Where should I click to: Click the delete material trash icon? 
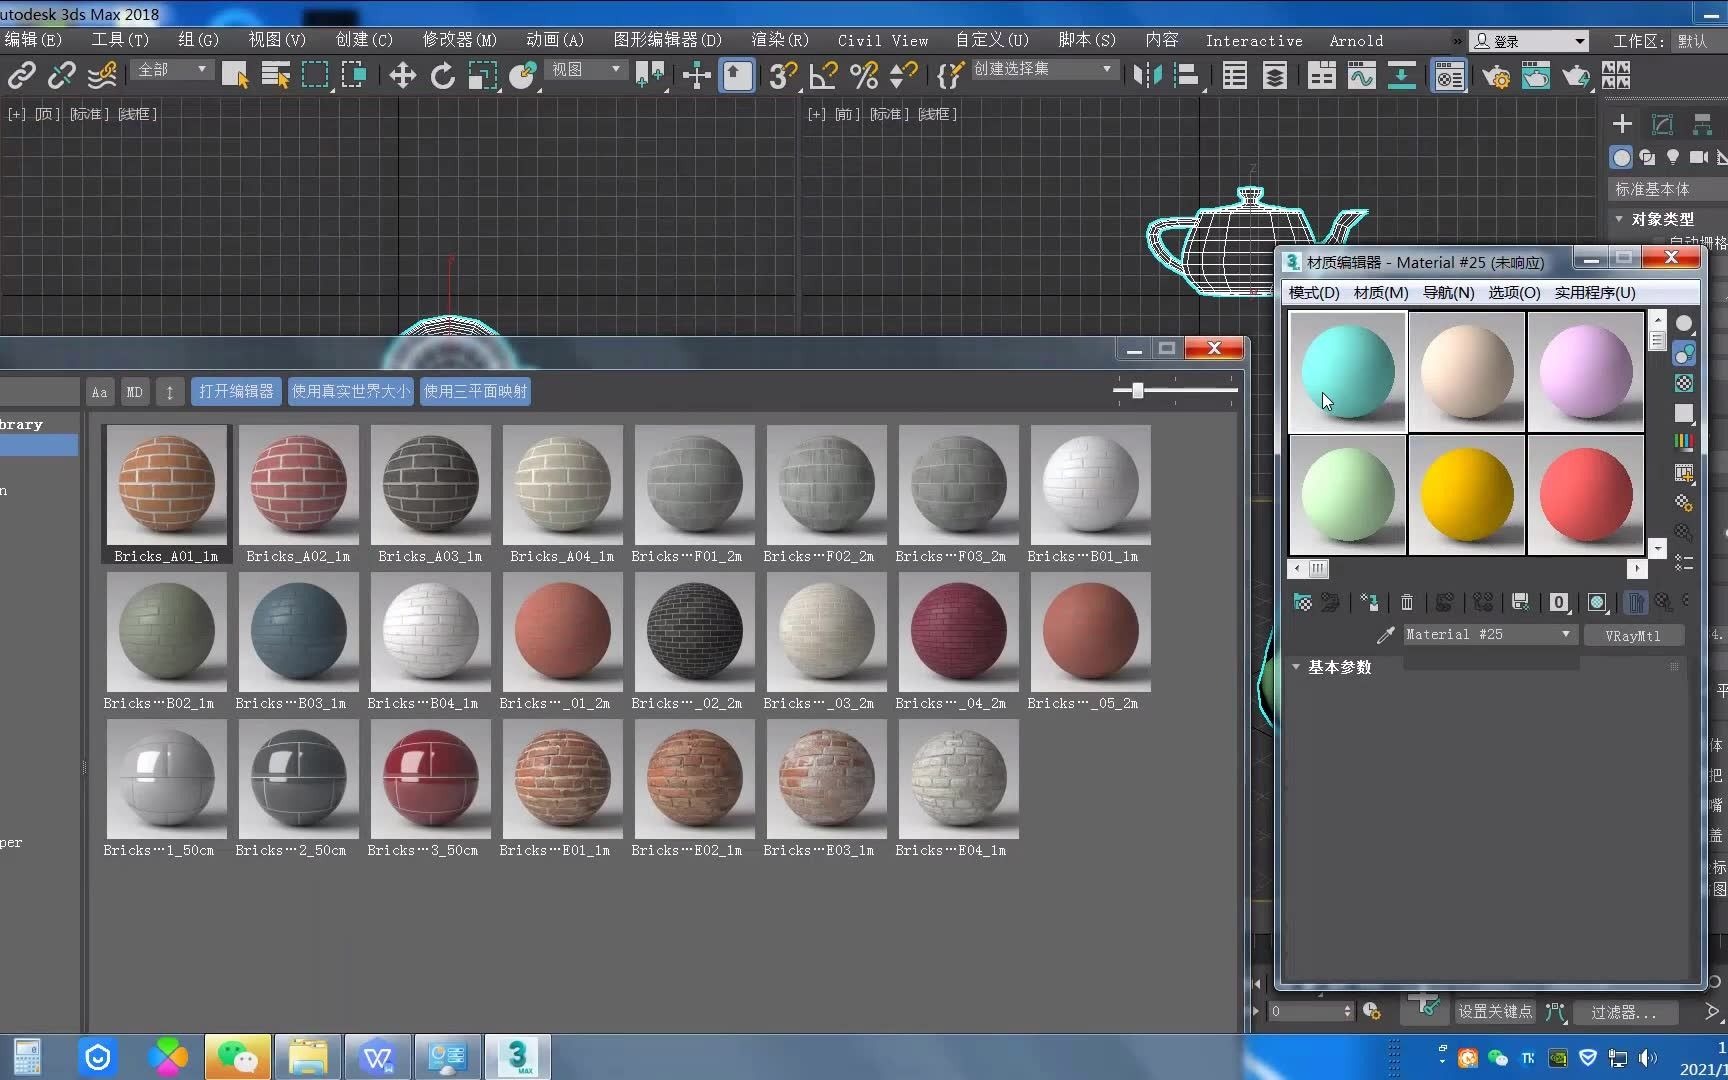pos(1407,602)
